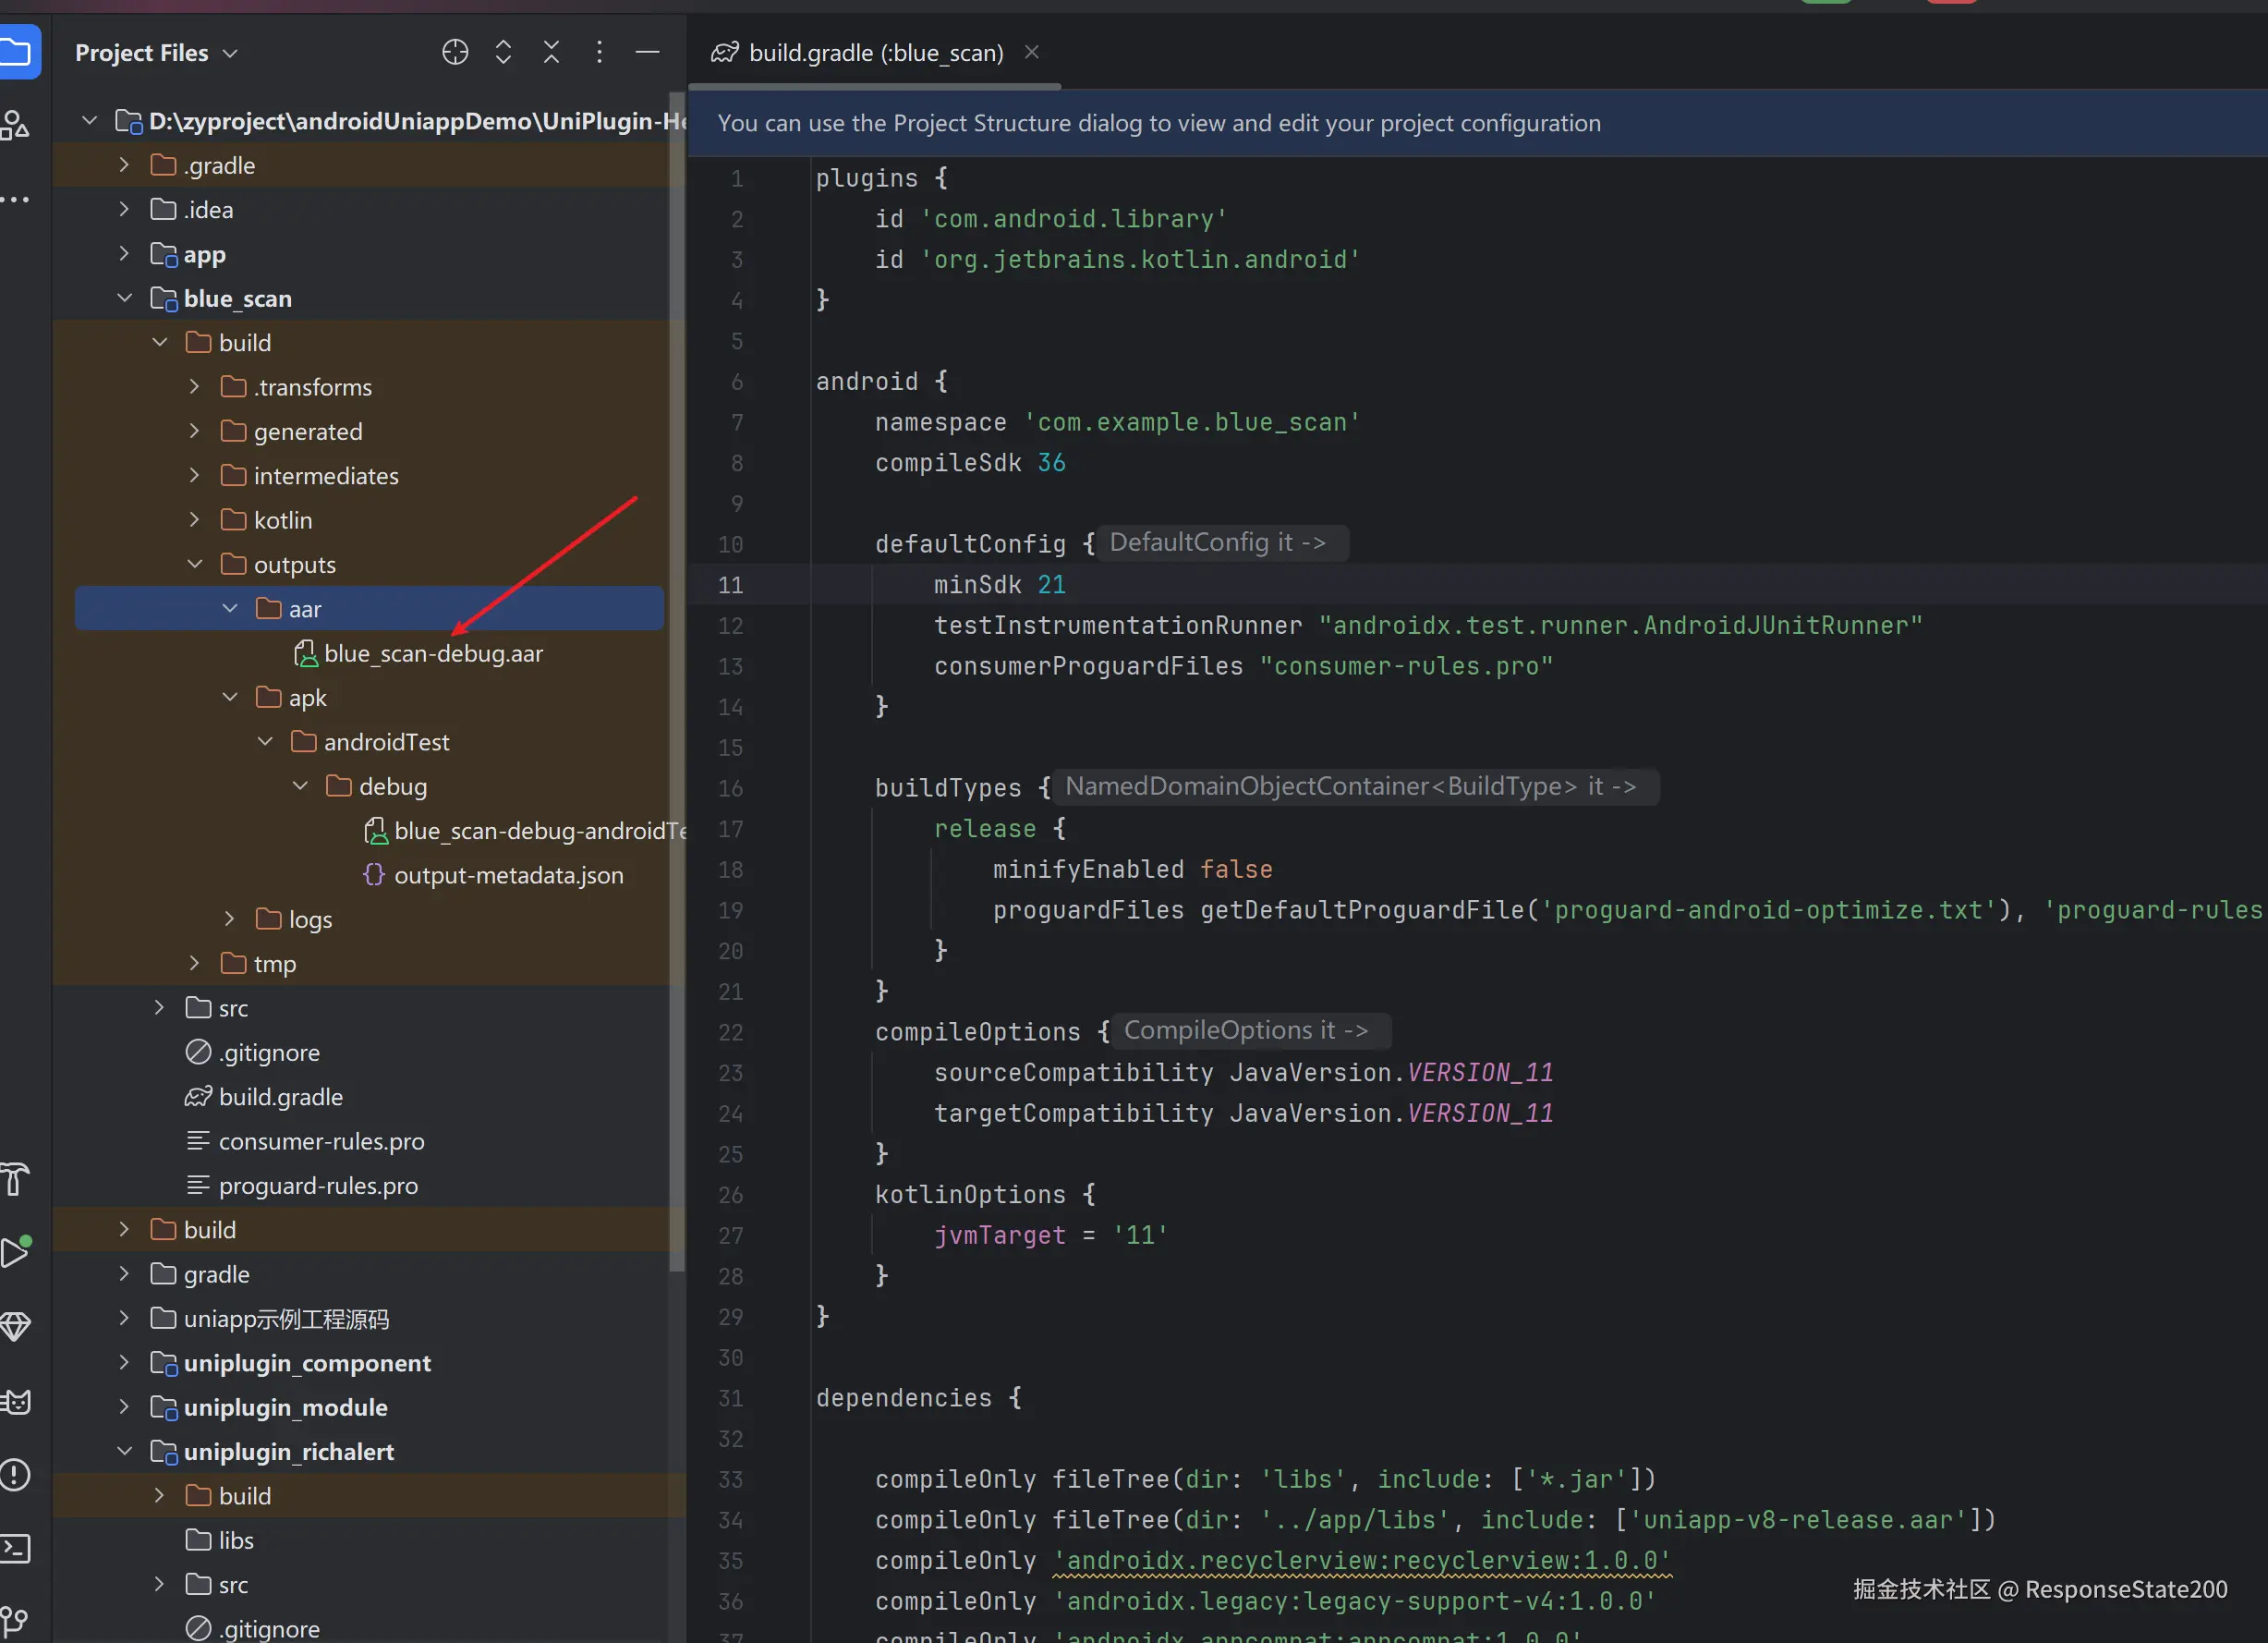Expand the uniplugin_component module
The image size is (2268, 1643).
pos(124,1362)
